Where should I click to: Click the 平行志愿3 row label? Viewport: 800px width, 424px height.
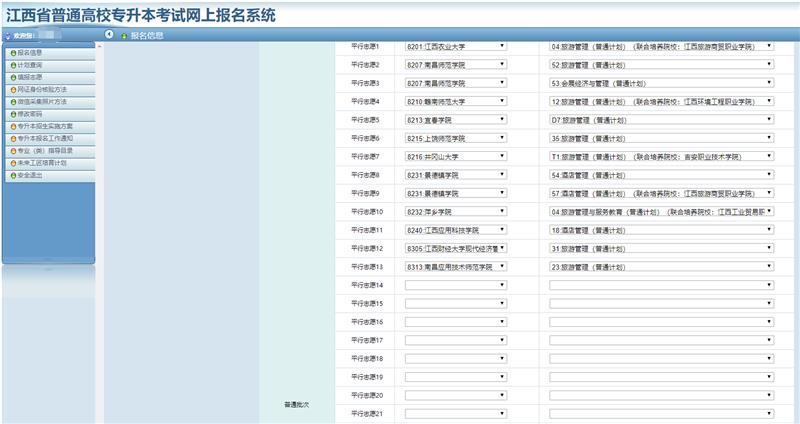coord(365,83)
